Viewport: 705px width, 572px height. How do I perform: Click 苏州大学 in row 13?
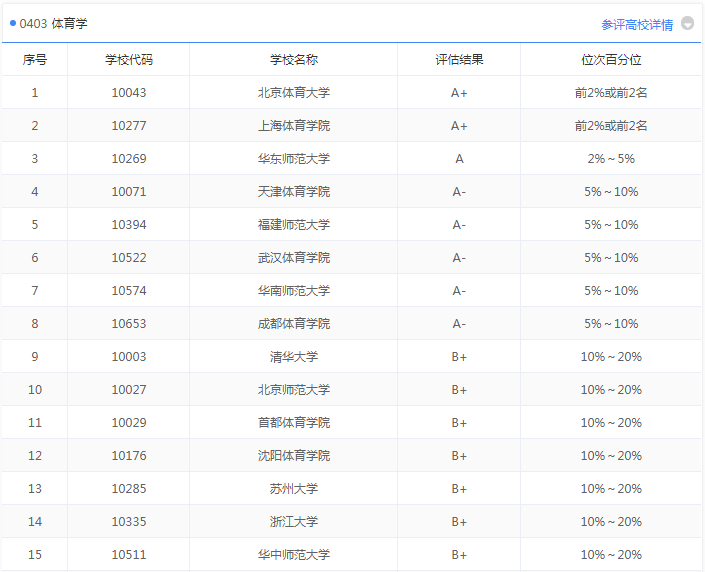click(x=293, y=489)
